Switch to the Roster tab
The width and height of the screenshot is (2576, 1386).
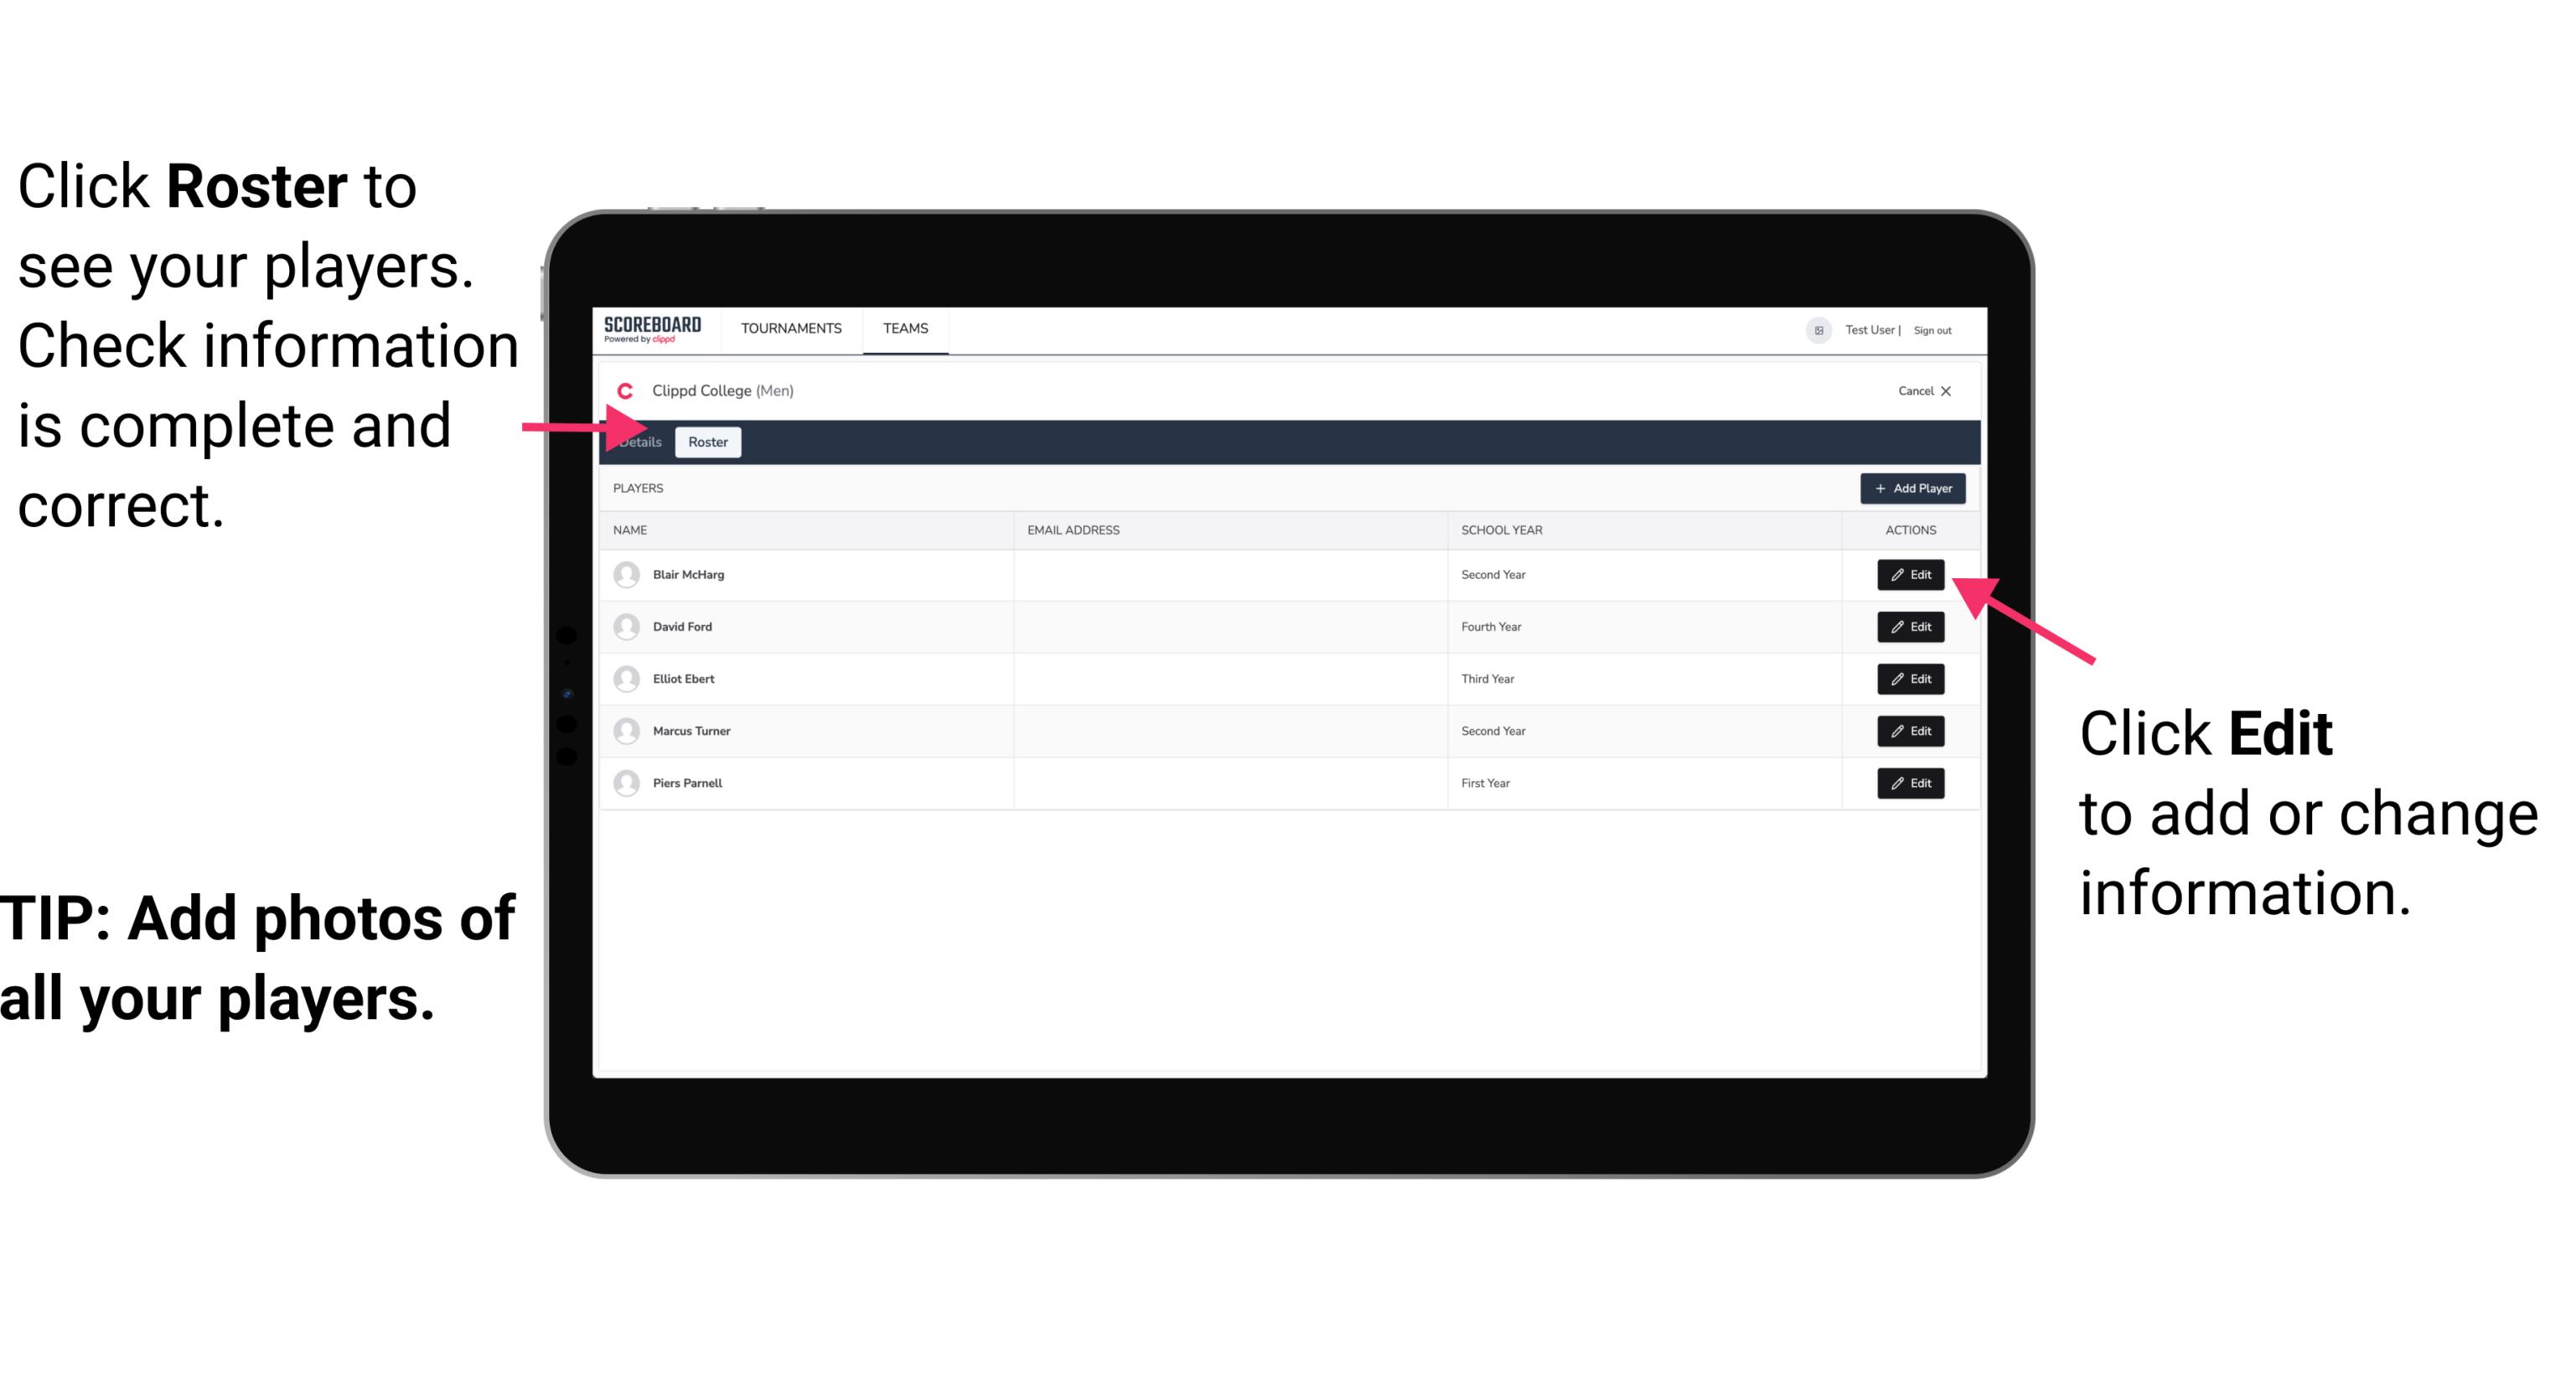click(708, 442)
